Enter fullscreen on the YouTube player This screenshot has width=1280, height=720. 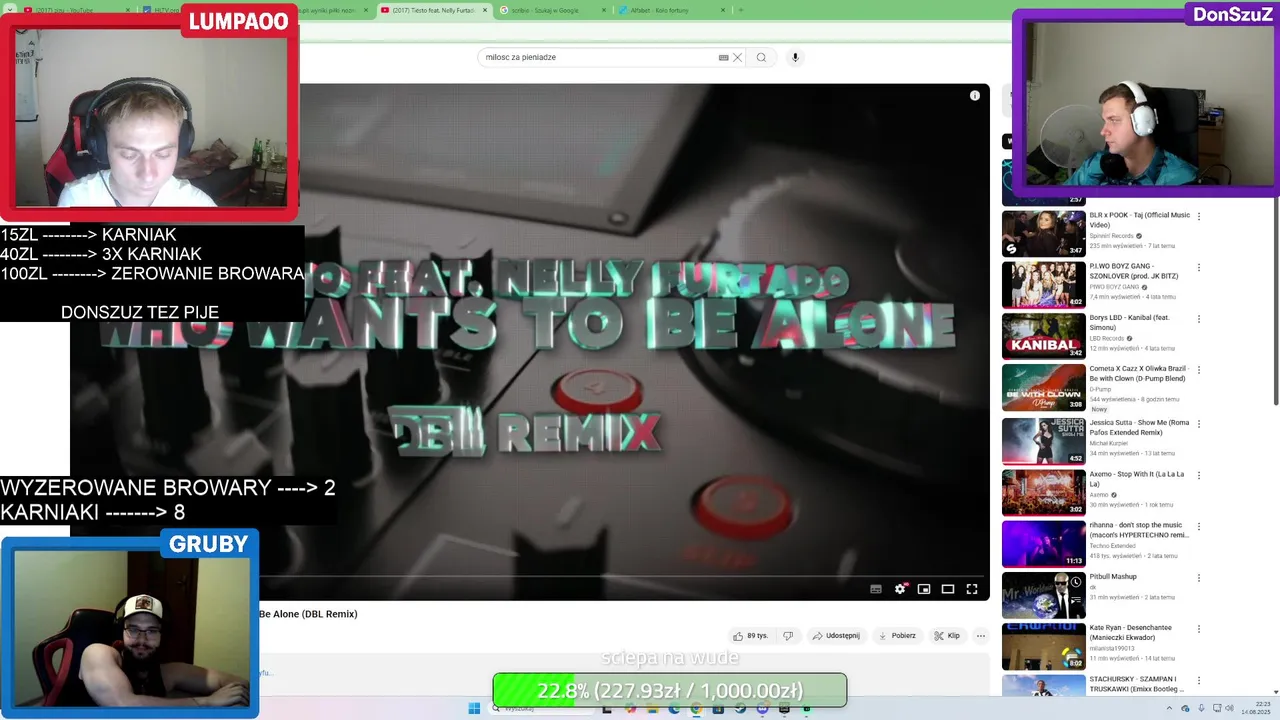point(971,589)
